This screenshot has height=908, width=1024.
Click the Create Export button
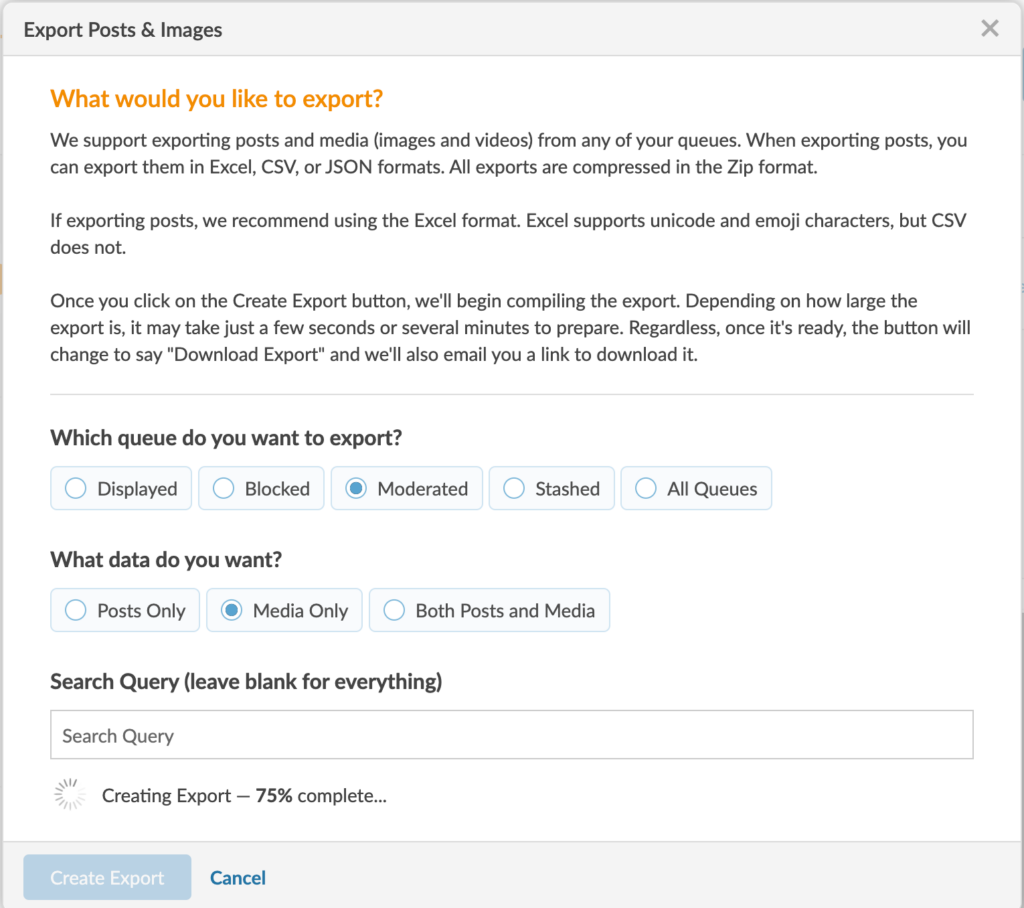coord(107,877)
